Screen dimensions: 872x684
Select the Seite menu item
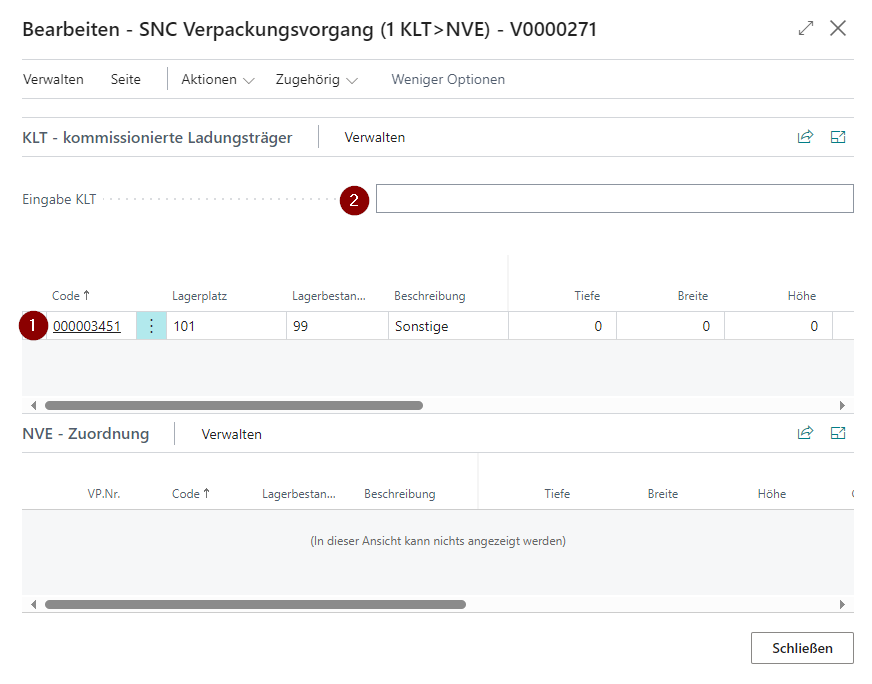126,80
